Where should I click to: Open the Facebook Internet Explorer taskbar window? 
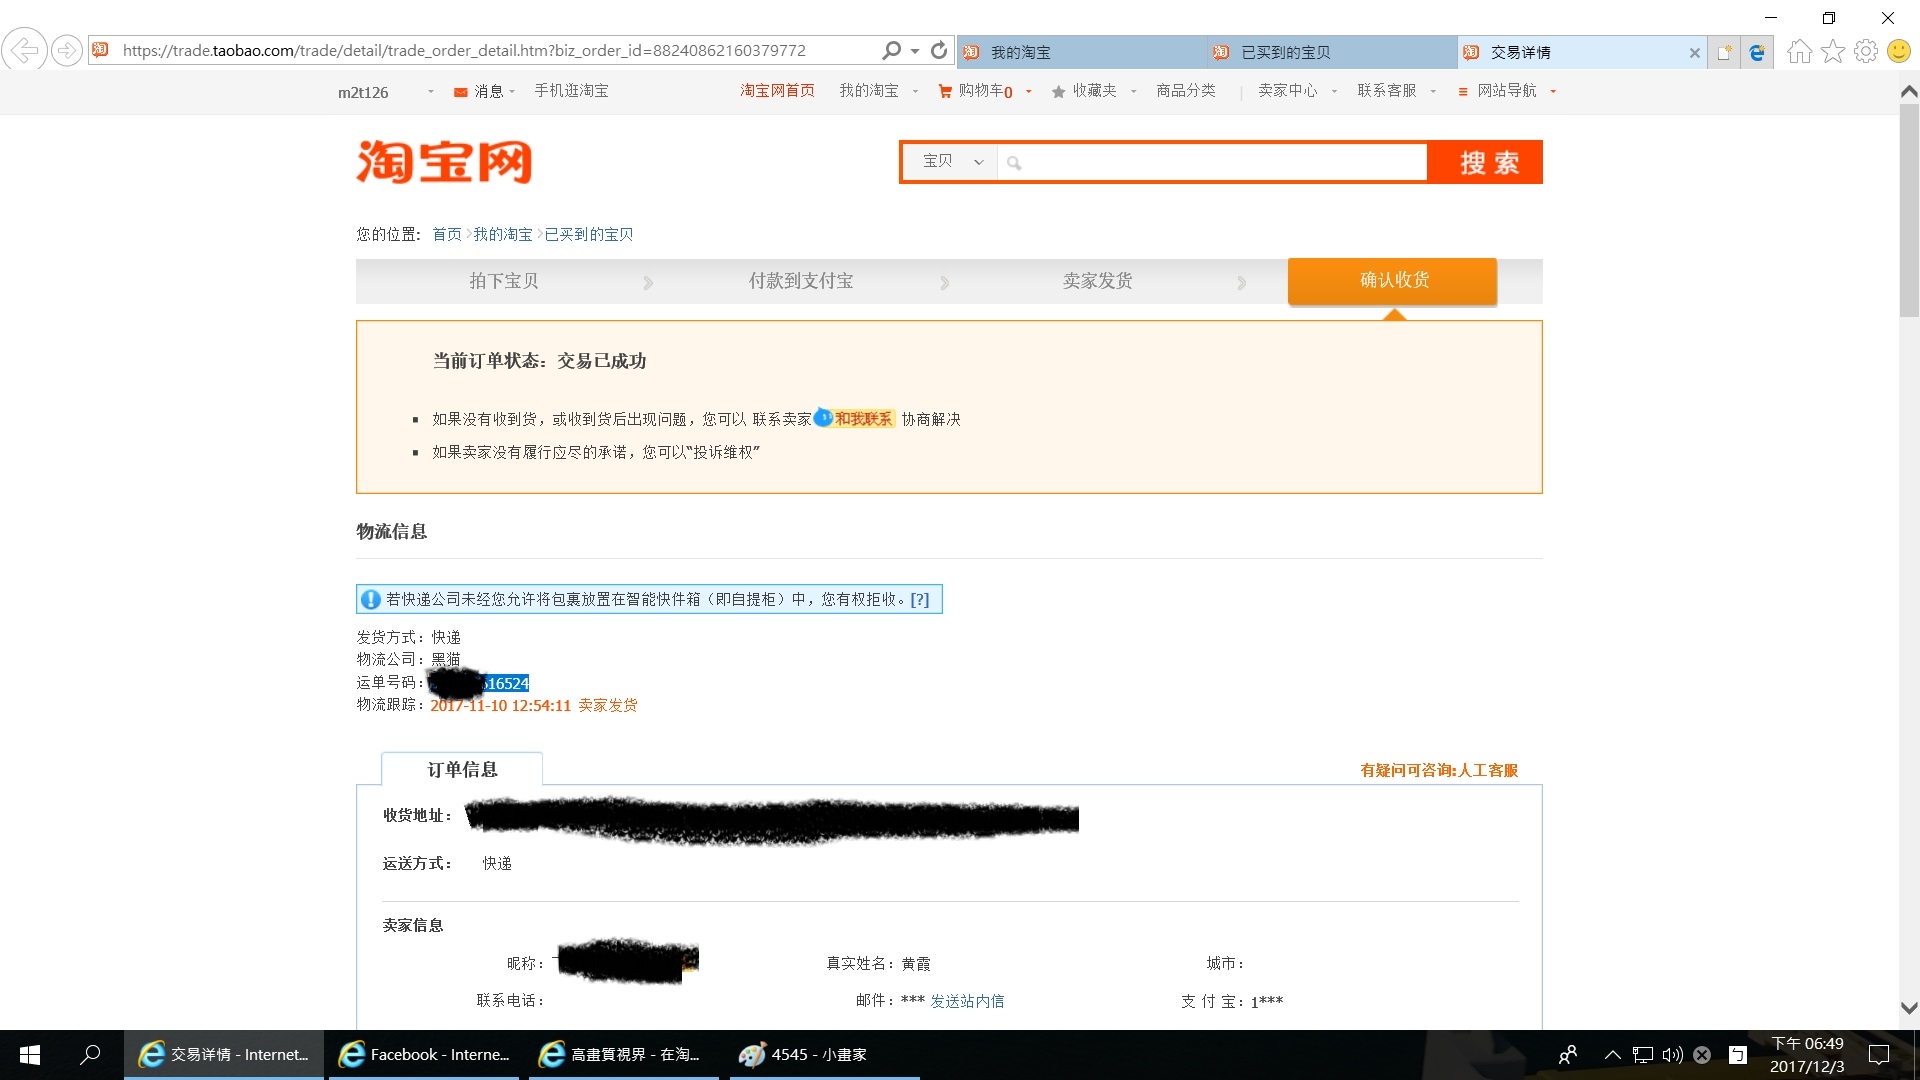point(424,1054)
